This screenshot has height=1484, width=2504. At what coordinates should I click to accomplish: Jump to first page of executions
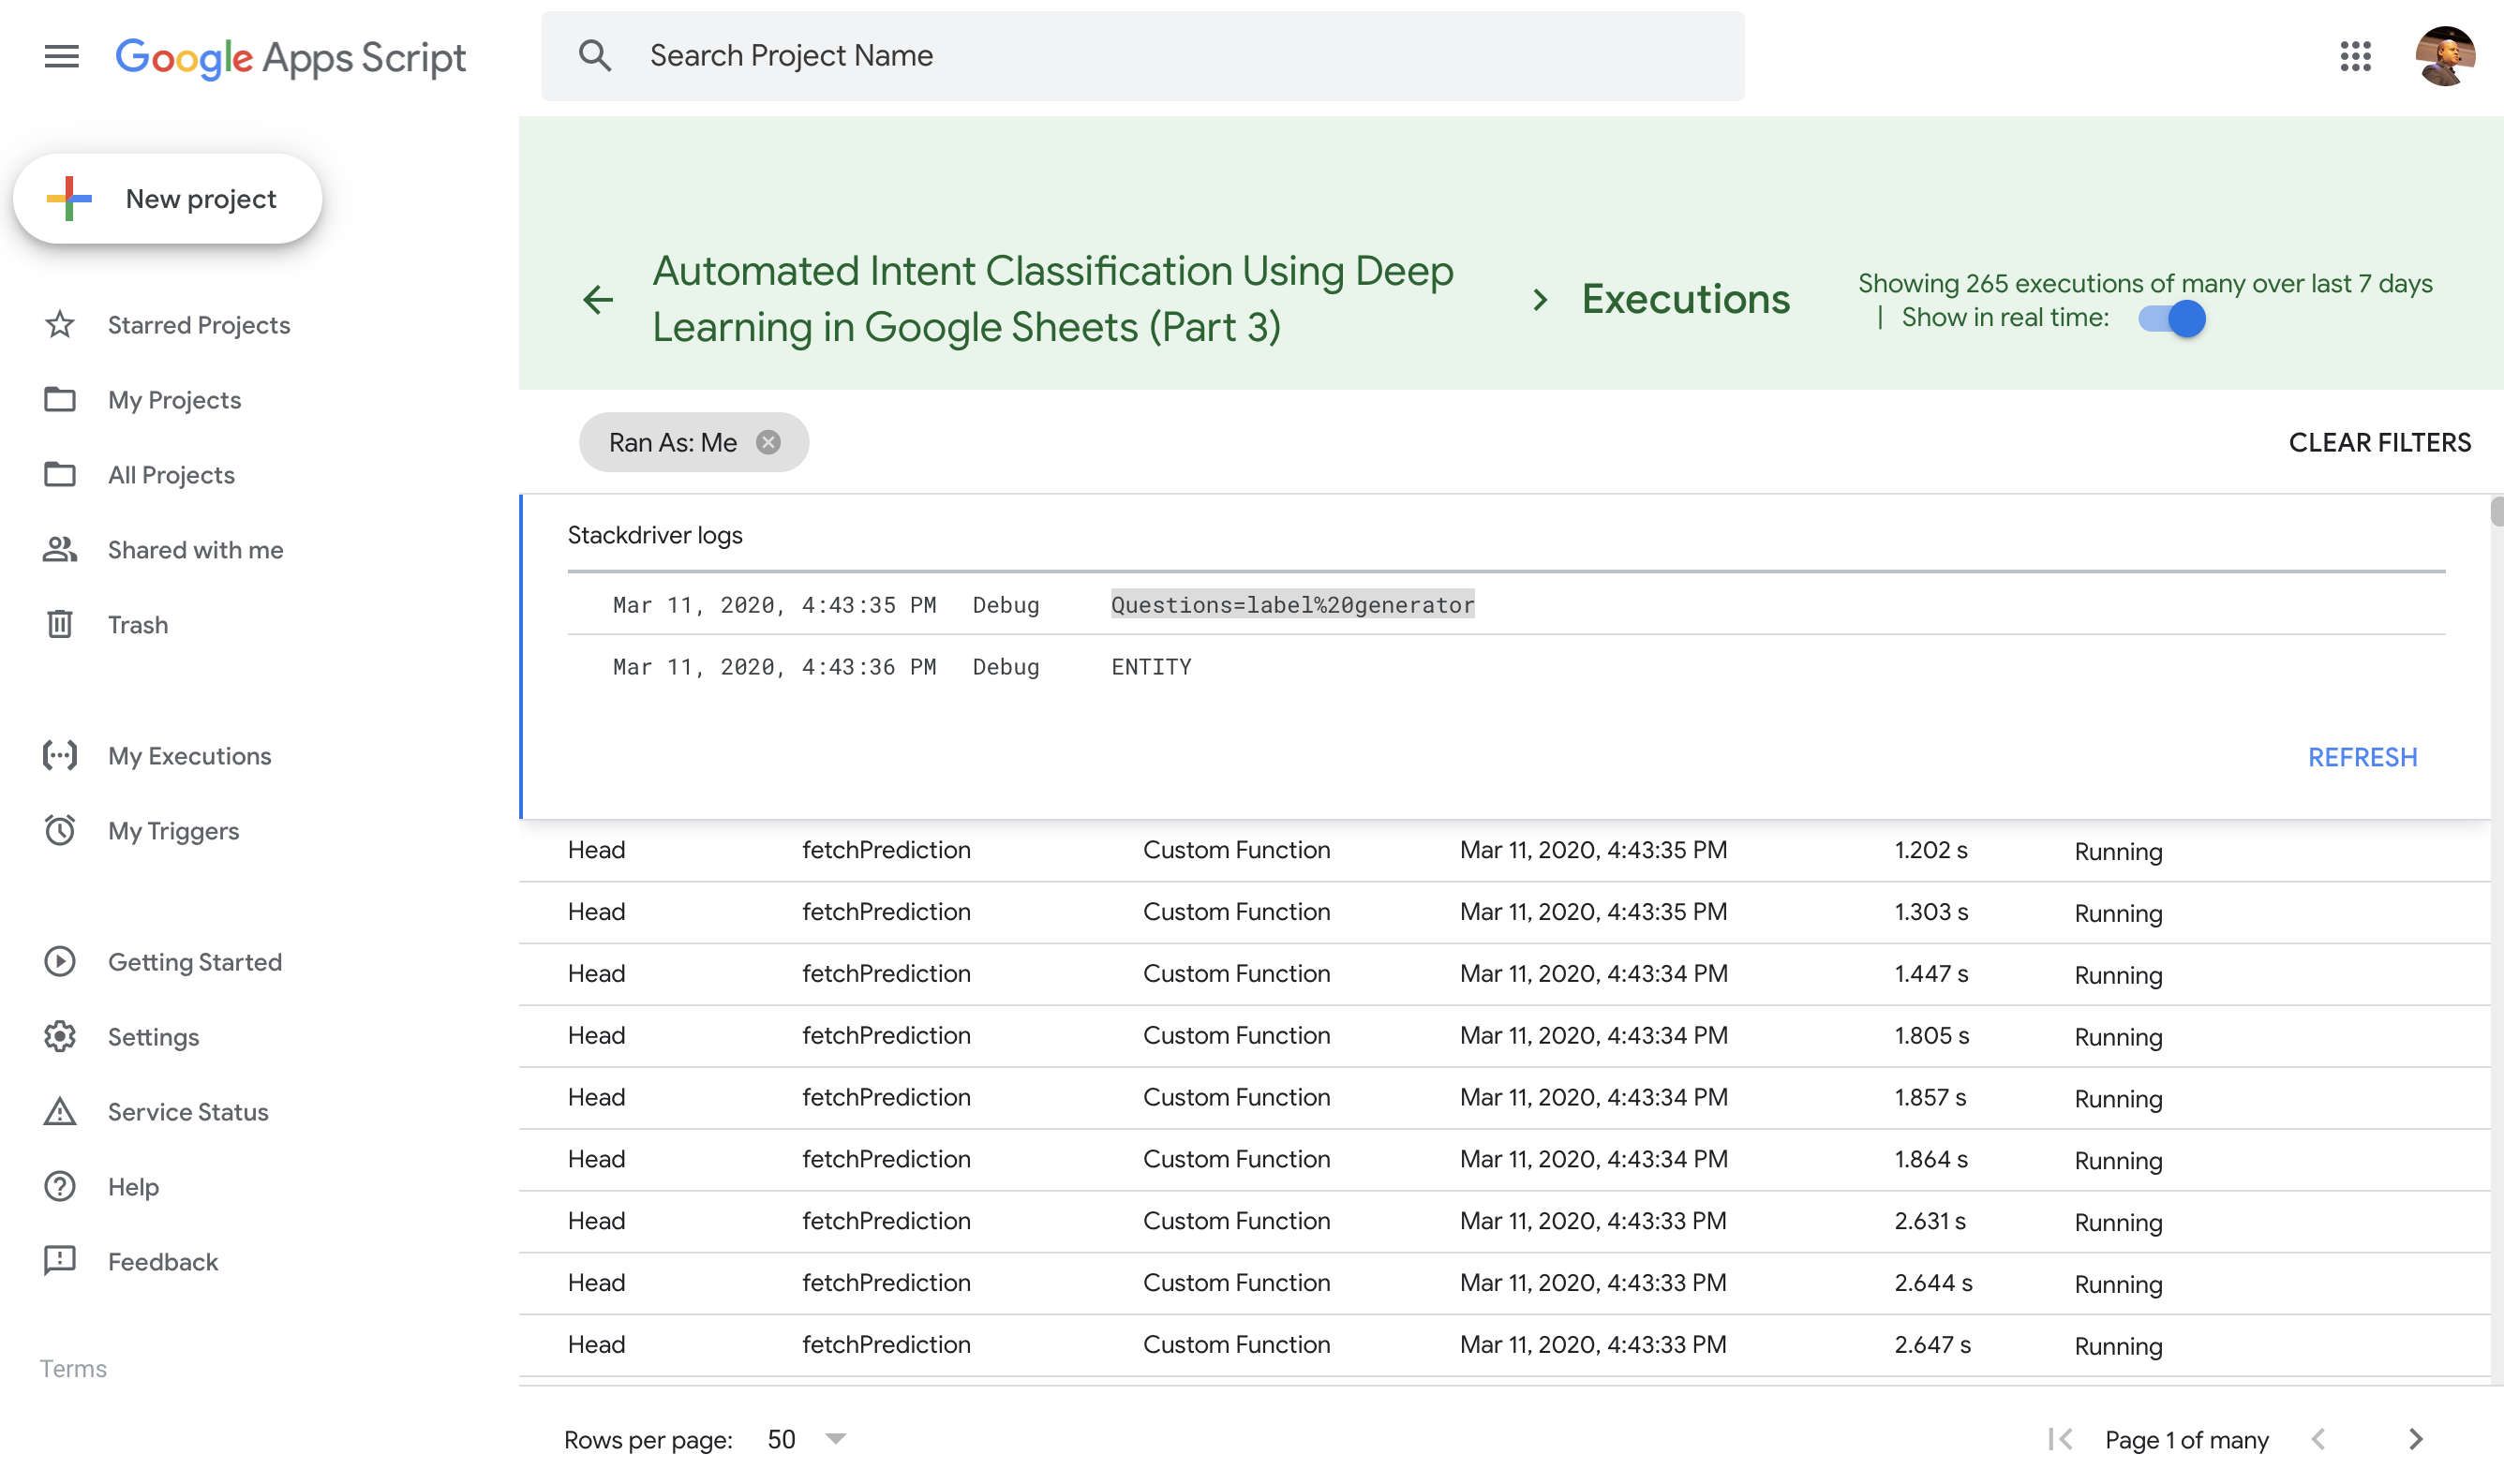tap(2059, 1439)
